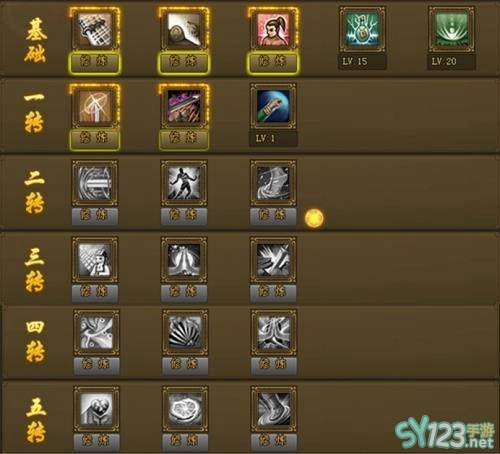Select the green burst skill LV 20
The width and height of the screenshot is (500, 454).
pos(452,29)
